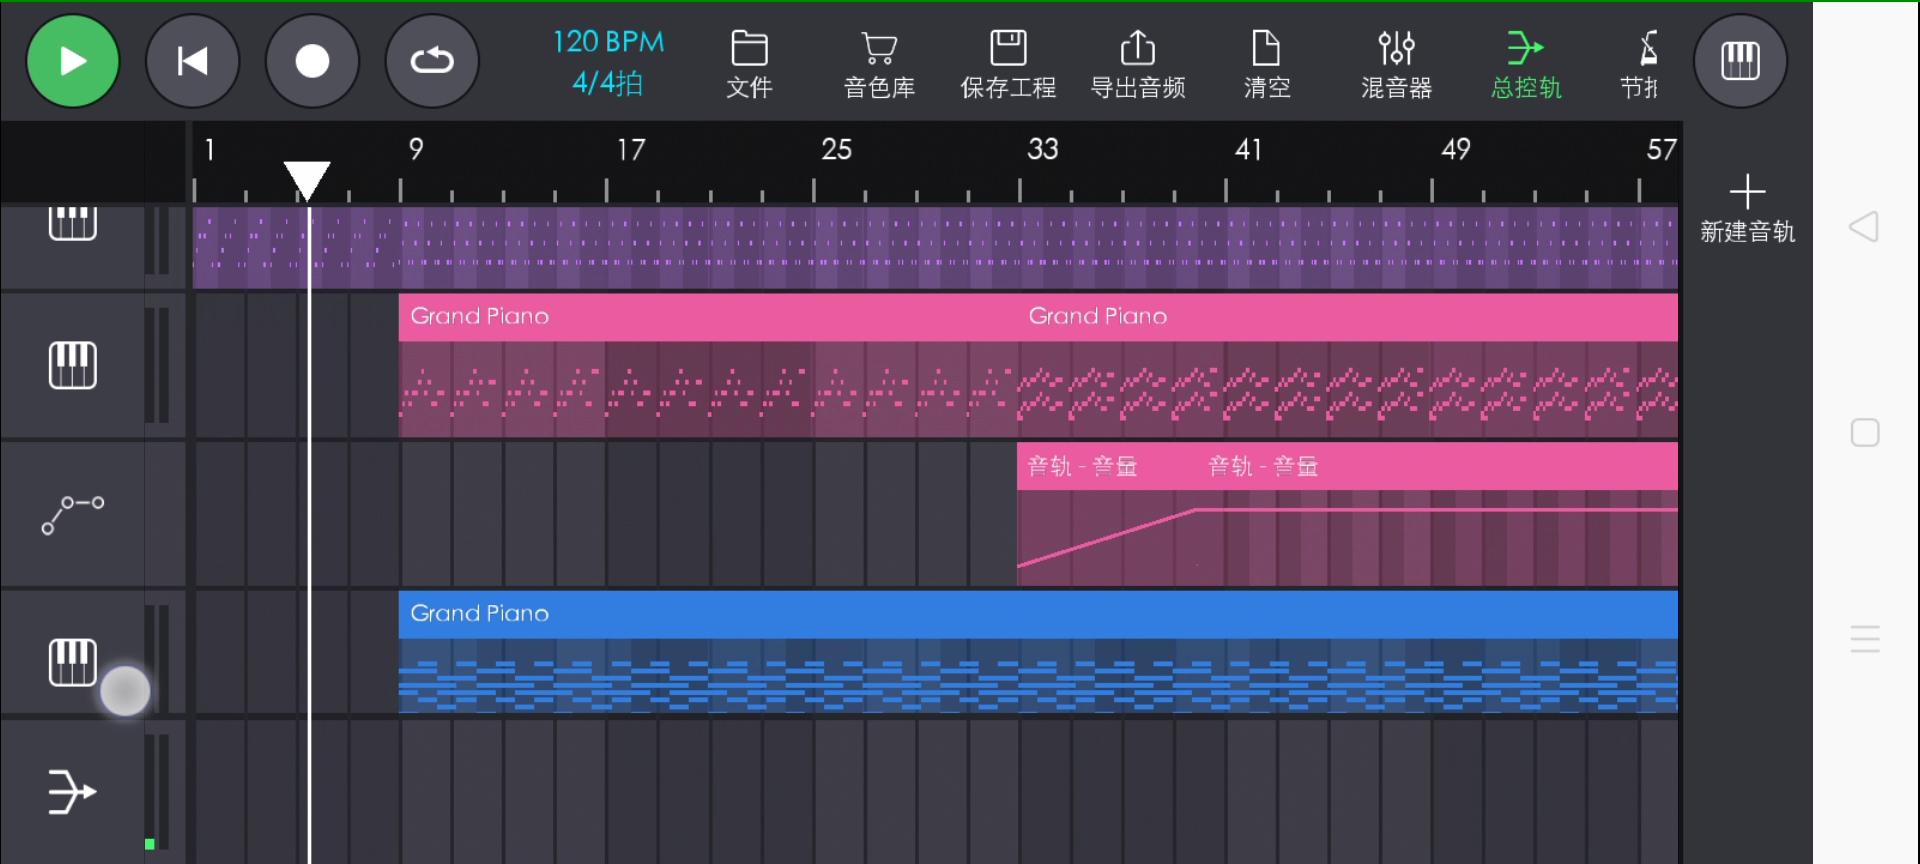
Task: Change the 120 BPM tempo setting
Action: coord(608,42)
